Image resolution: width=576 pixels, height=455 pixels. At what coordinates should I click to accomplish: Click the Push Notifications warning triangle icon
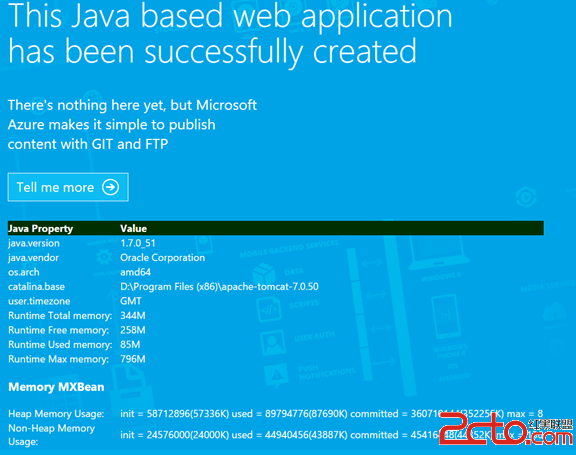pos(276,375)
